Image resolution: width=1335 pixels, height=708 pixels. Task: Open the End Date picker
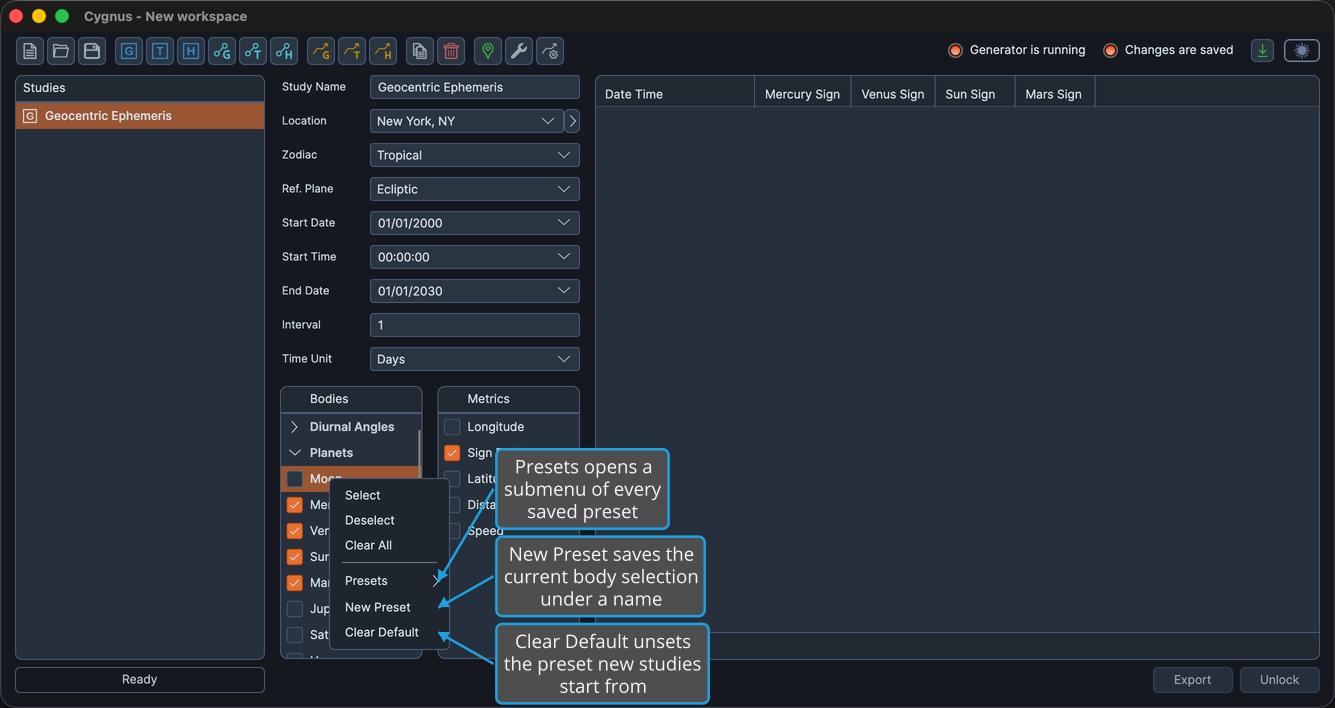pos(475,291)
